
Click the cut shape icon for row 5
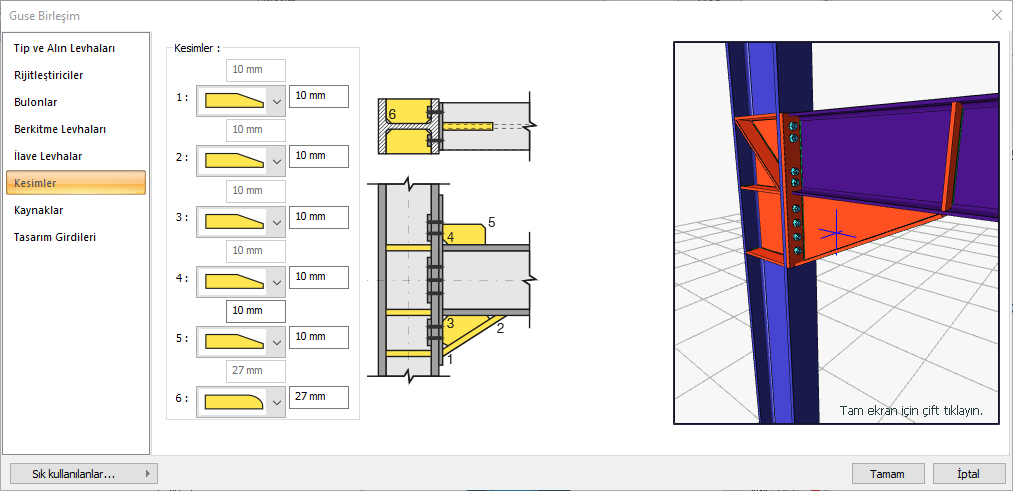point(235,340)
